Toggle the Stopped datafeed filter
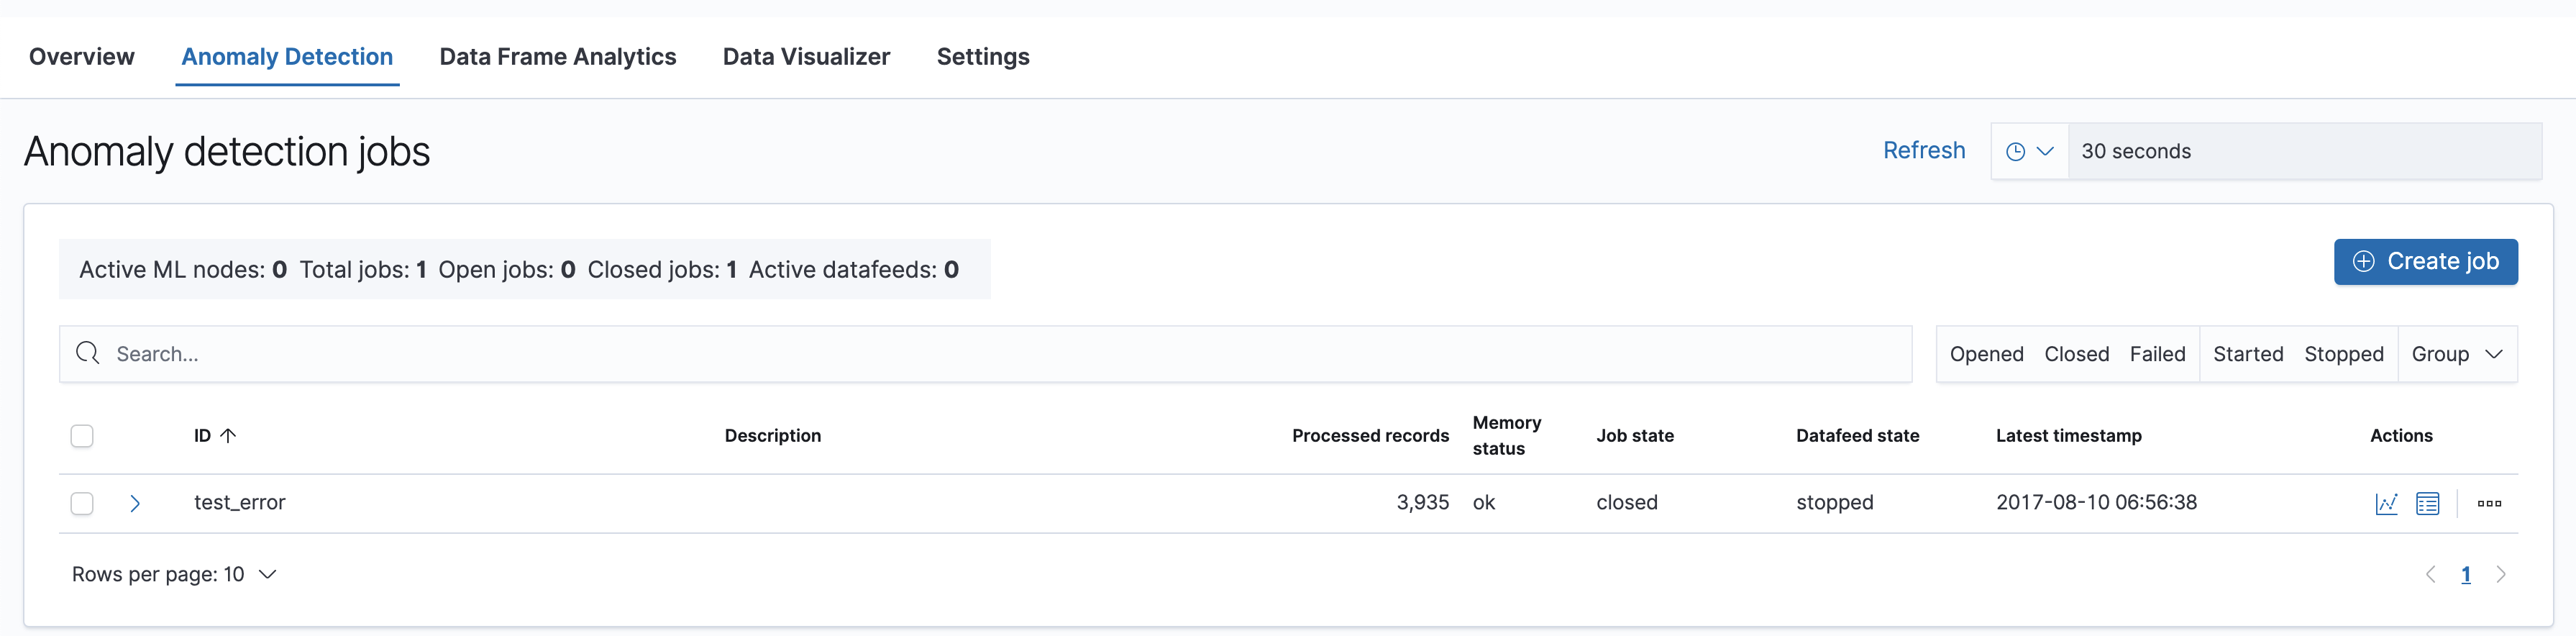 (2343, 354)
